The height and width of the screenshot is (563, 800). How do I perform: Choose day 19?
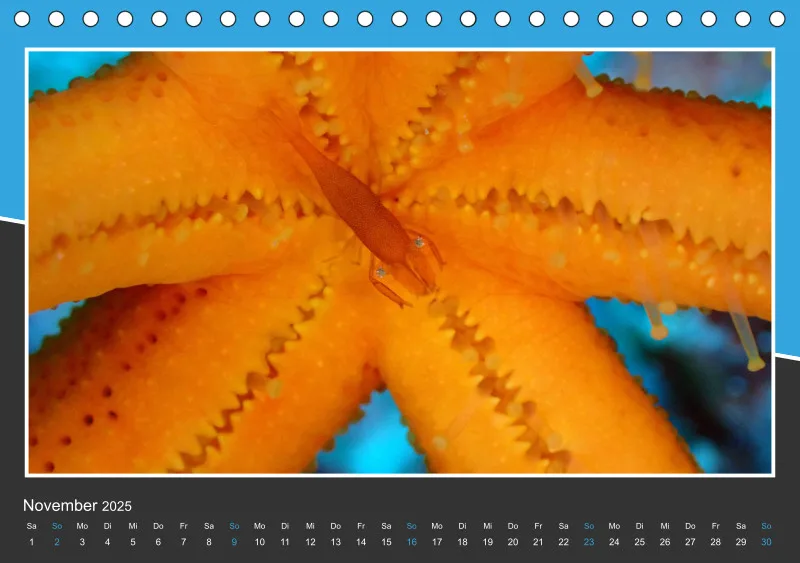coord(488,542)
